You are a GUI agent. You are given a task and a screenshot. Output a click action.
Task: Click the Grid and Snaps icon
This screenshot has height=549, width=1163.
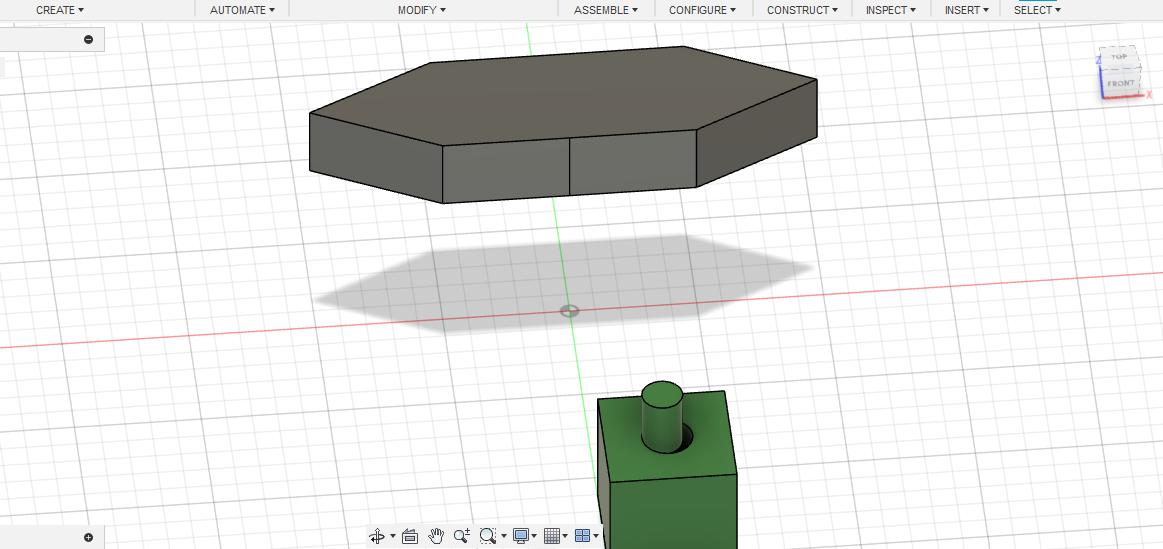552,536
